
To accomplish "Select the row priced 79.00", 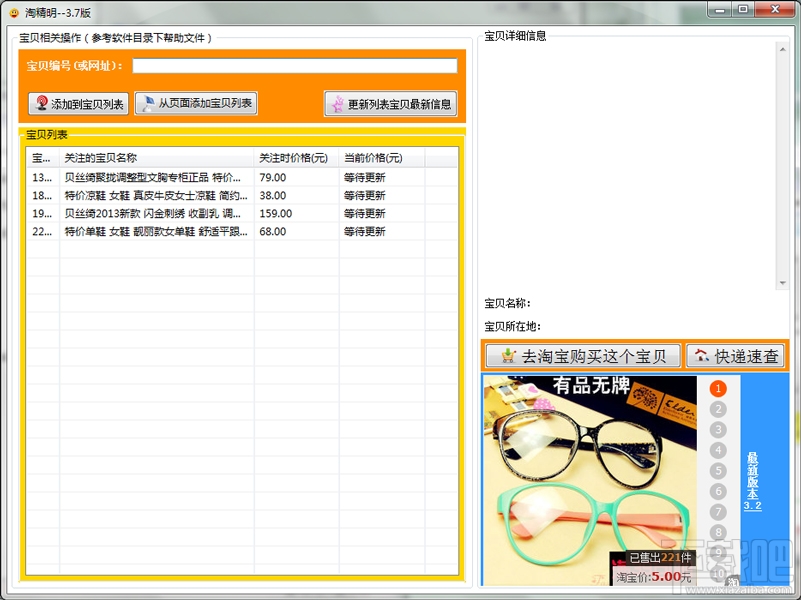I will tap(242, 178).
